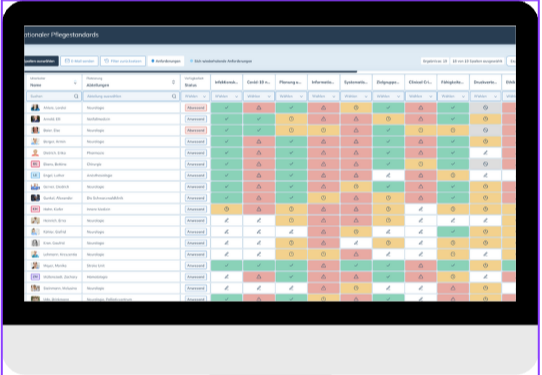
Task: Sort by the Abteilungen column arrow
Action: click(x=174, y=82)
